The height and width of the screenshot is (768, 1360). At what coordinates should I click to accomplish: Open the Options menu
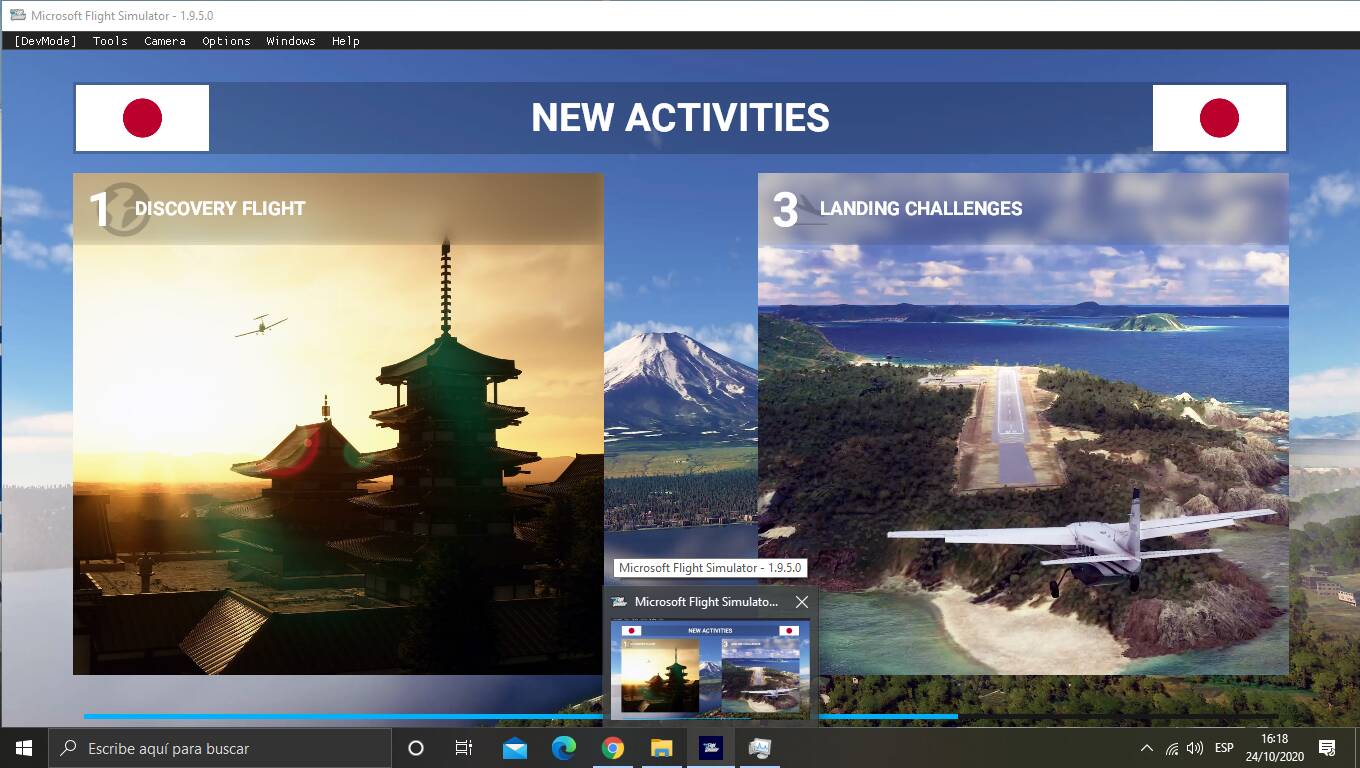tap(226, 41)
